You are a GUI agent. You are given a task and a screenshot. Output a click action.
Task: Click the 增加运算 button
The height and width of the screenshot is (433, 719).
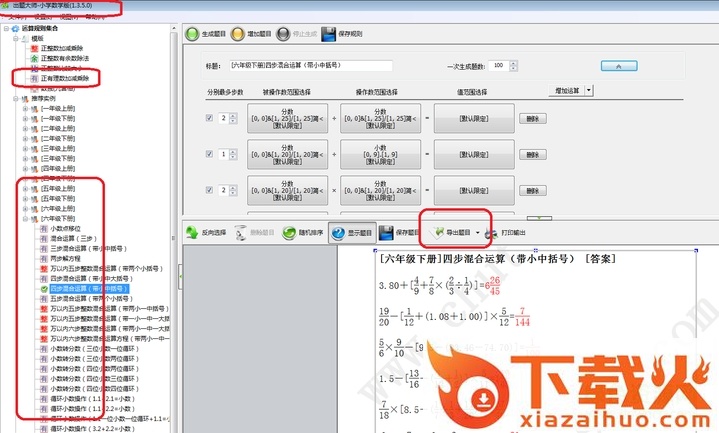tap(567, 90)
